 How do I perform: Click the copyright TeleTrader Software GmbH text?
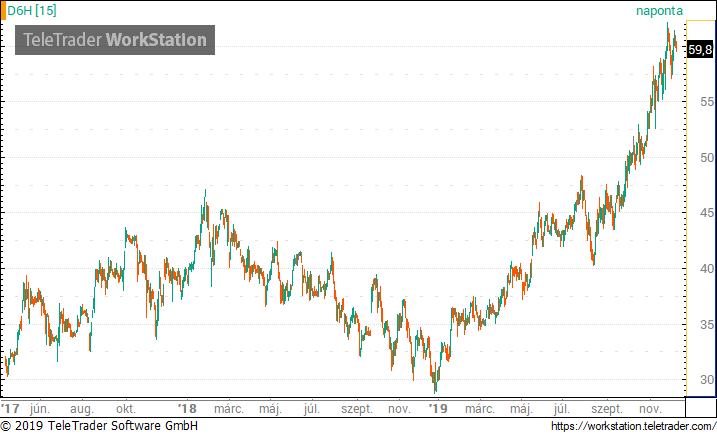coord(99,426)
